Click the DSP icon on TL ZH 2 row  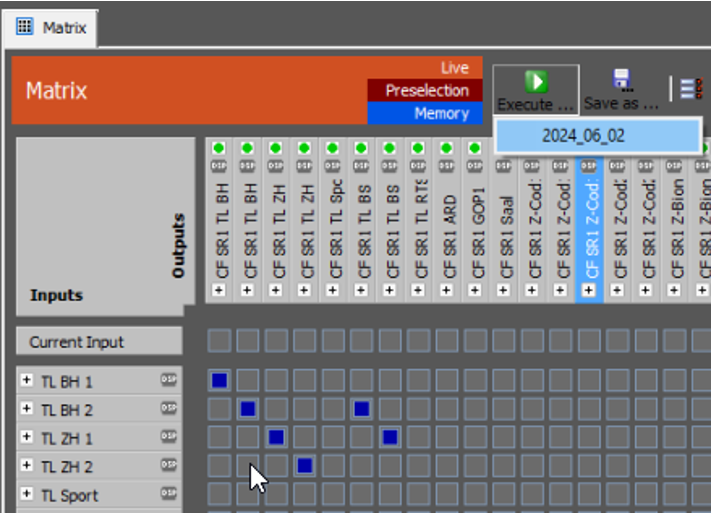(x=168, y=465)
